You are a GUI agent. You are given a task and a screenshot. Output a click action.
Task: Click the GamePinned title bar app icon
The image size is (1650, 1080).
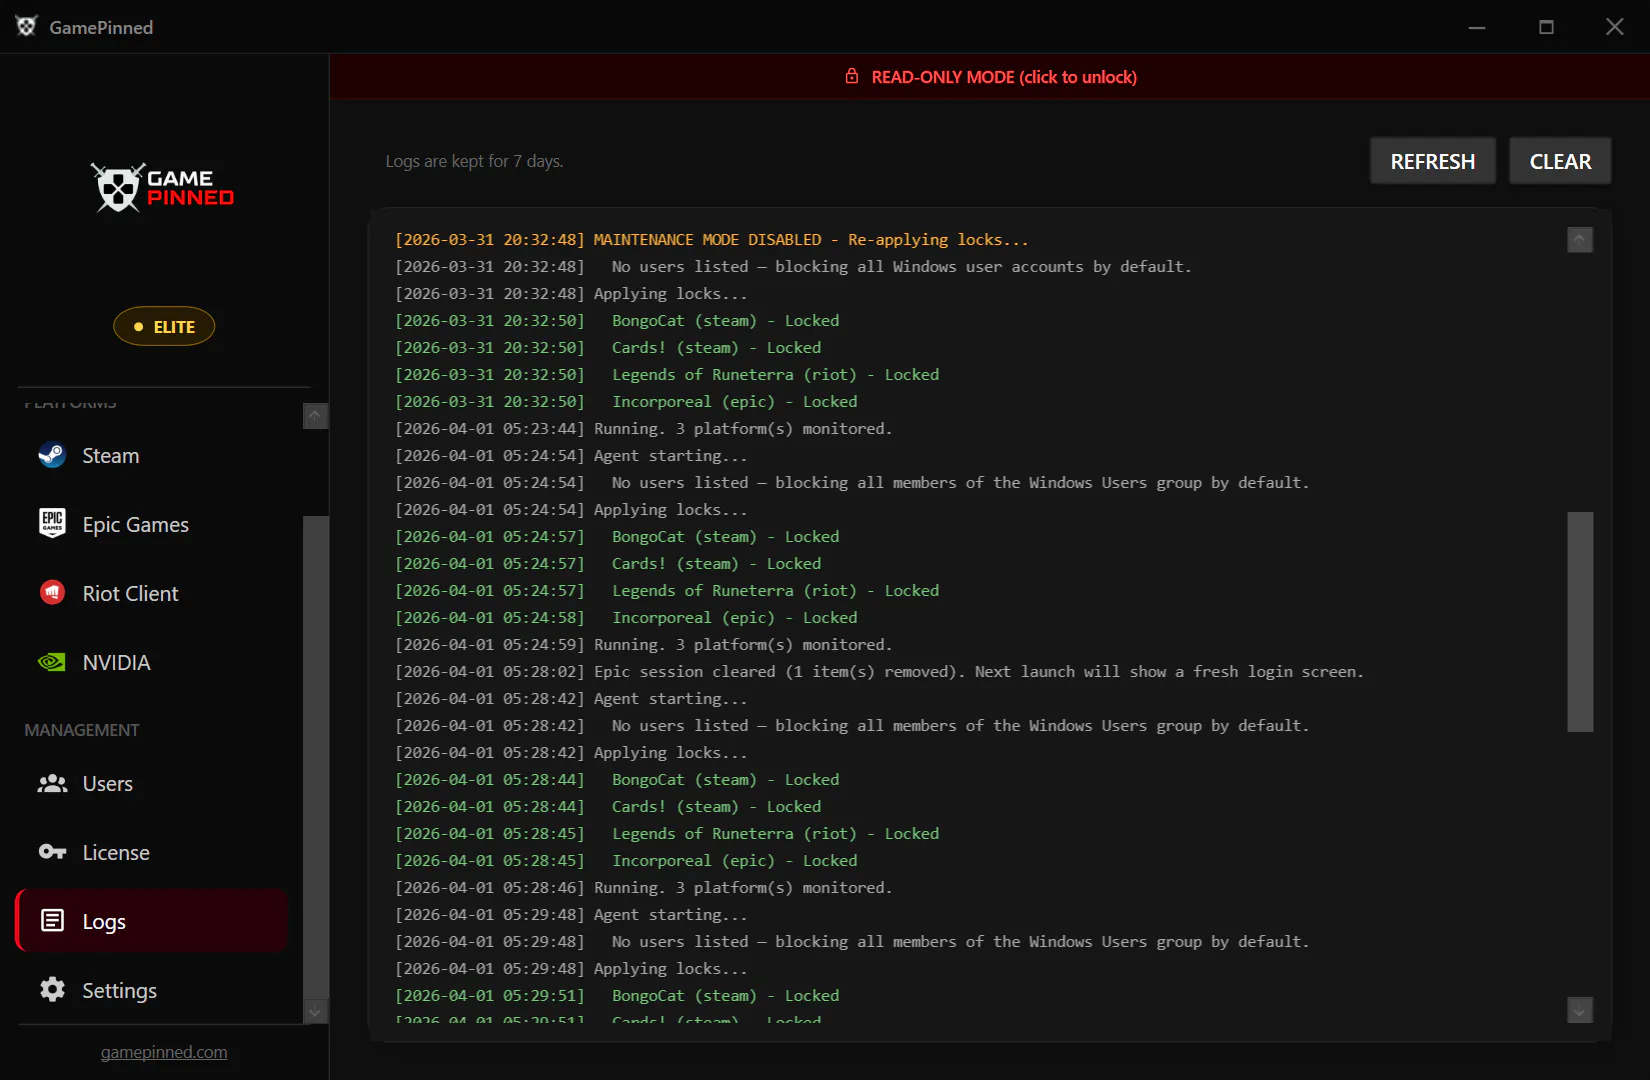27,26
